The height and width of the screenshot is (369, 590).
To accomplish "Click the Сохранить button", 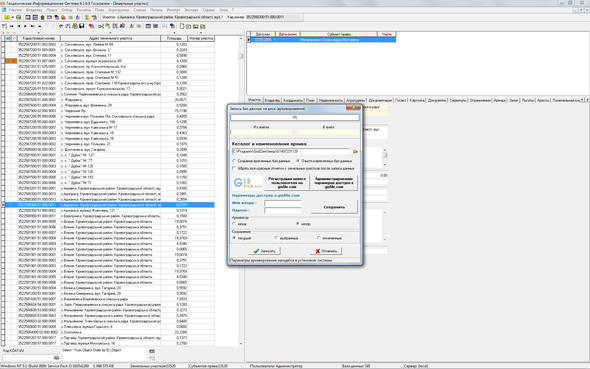I will 334,207.
